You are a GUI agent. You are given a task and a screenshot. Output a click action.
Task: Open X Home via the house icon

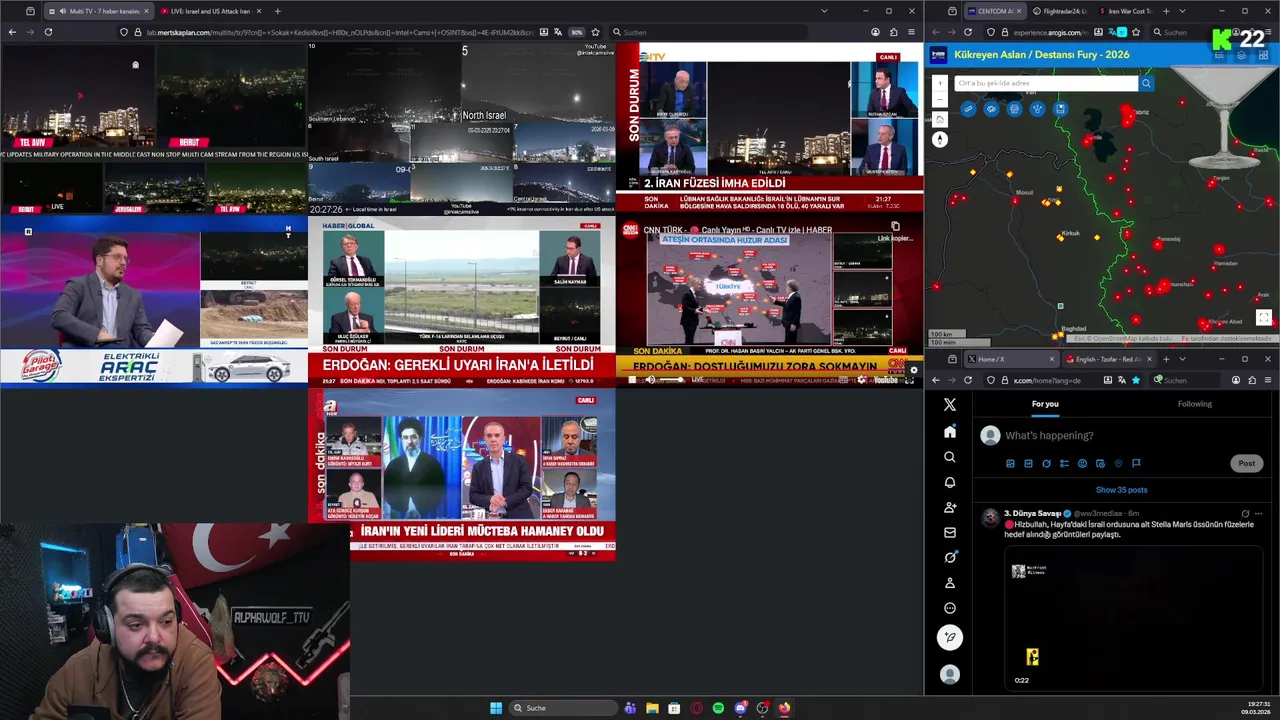click(x=950, y=432)
